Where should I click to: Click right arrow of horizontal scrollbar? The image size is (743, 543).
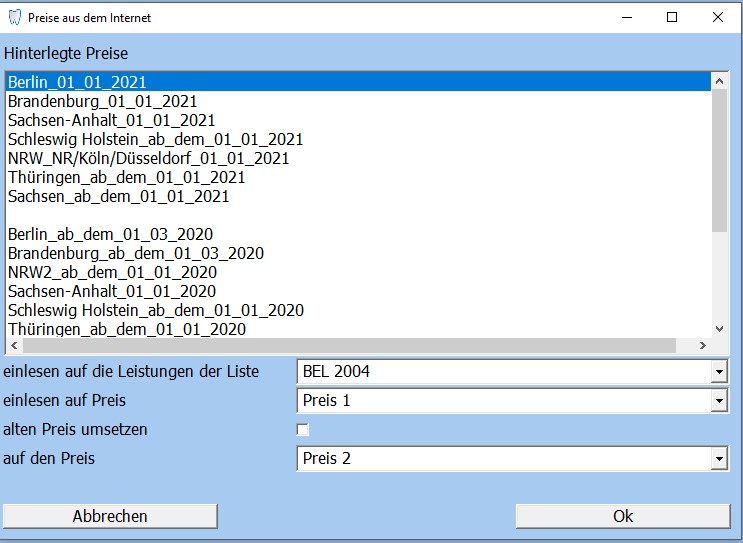[x=702, y=345]
